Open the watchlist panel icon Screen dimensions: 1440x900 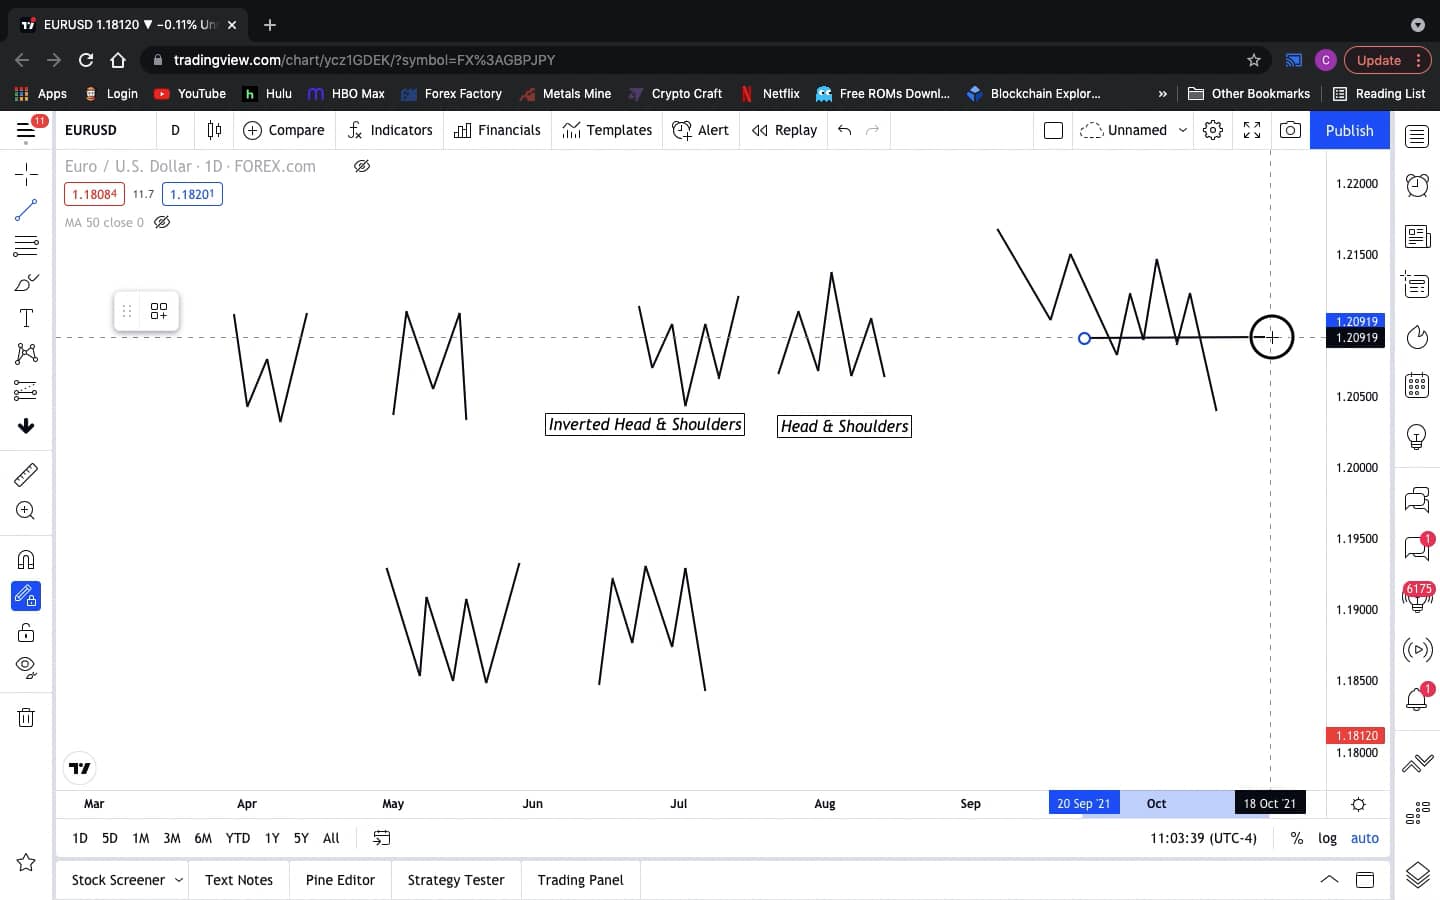pos(1417,136)
